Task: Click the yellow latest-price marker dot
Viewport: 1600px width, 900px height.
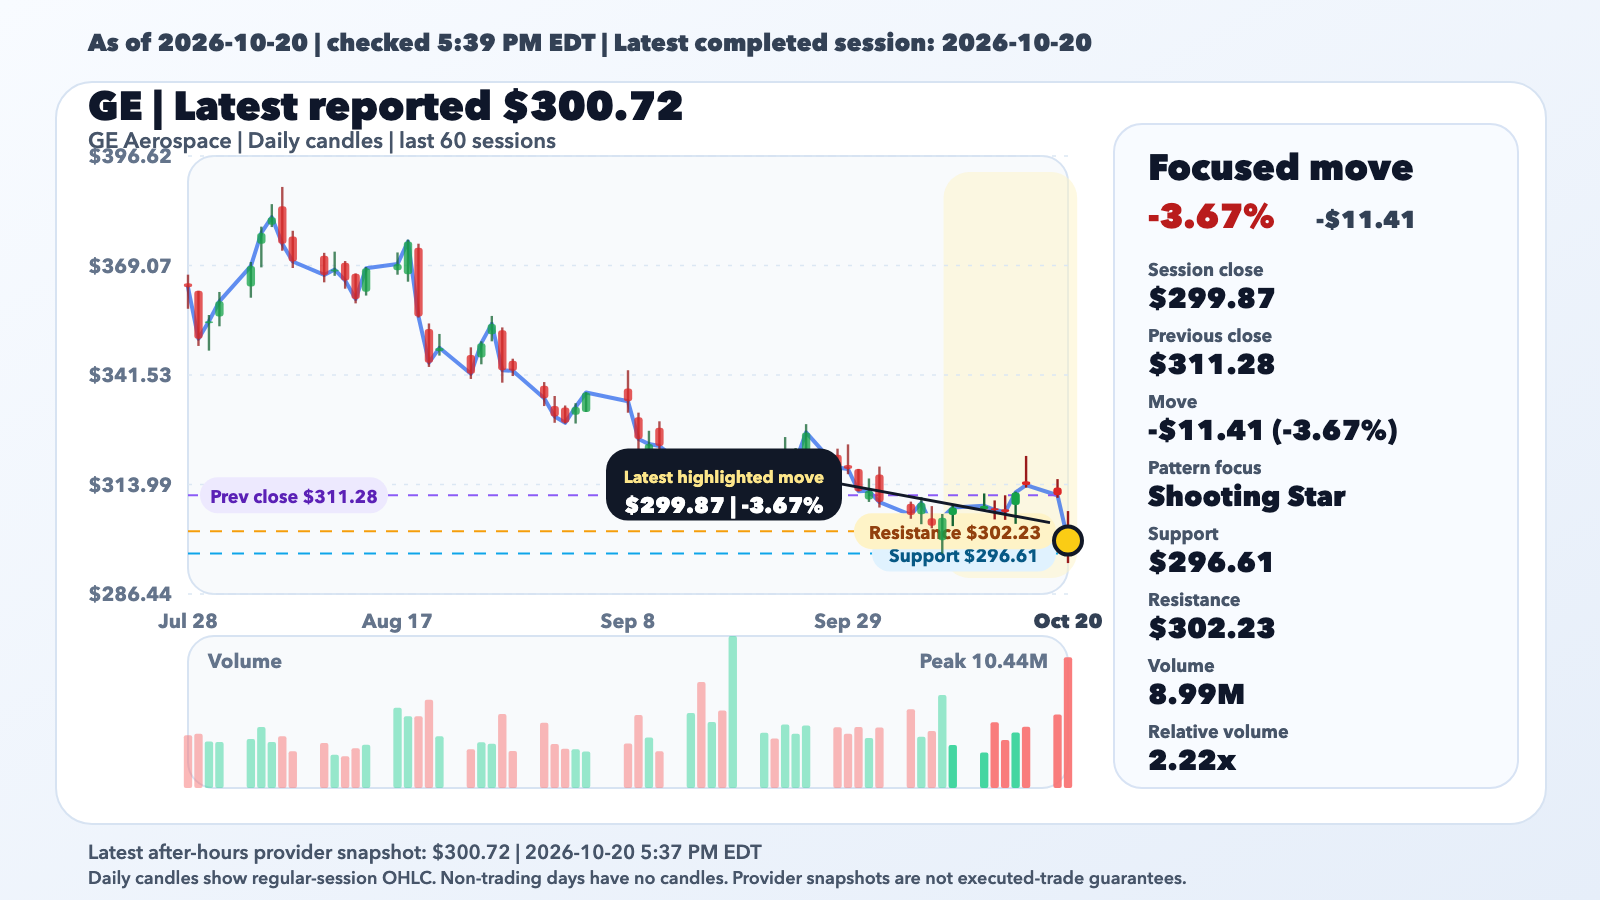Action: click(1068, 541)
